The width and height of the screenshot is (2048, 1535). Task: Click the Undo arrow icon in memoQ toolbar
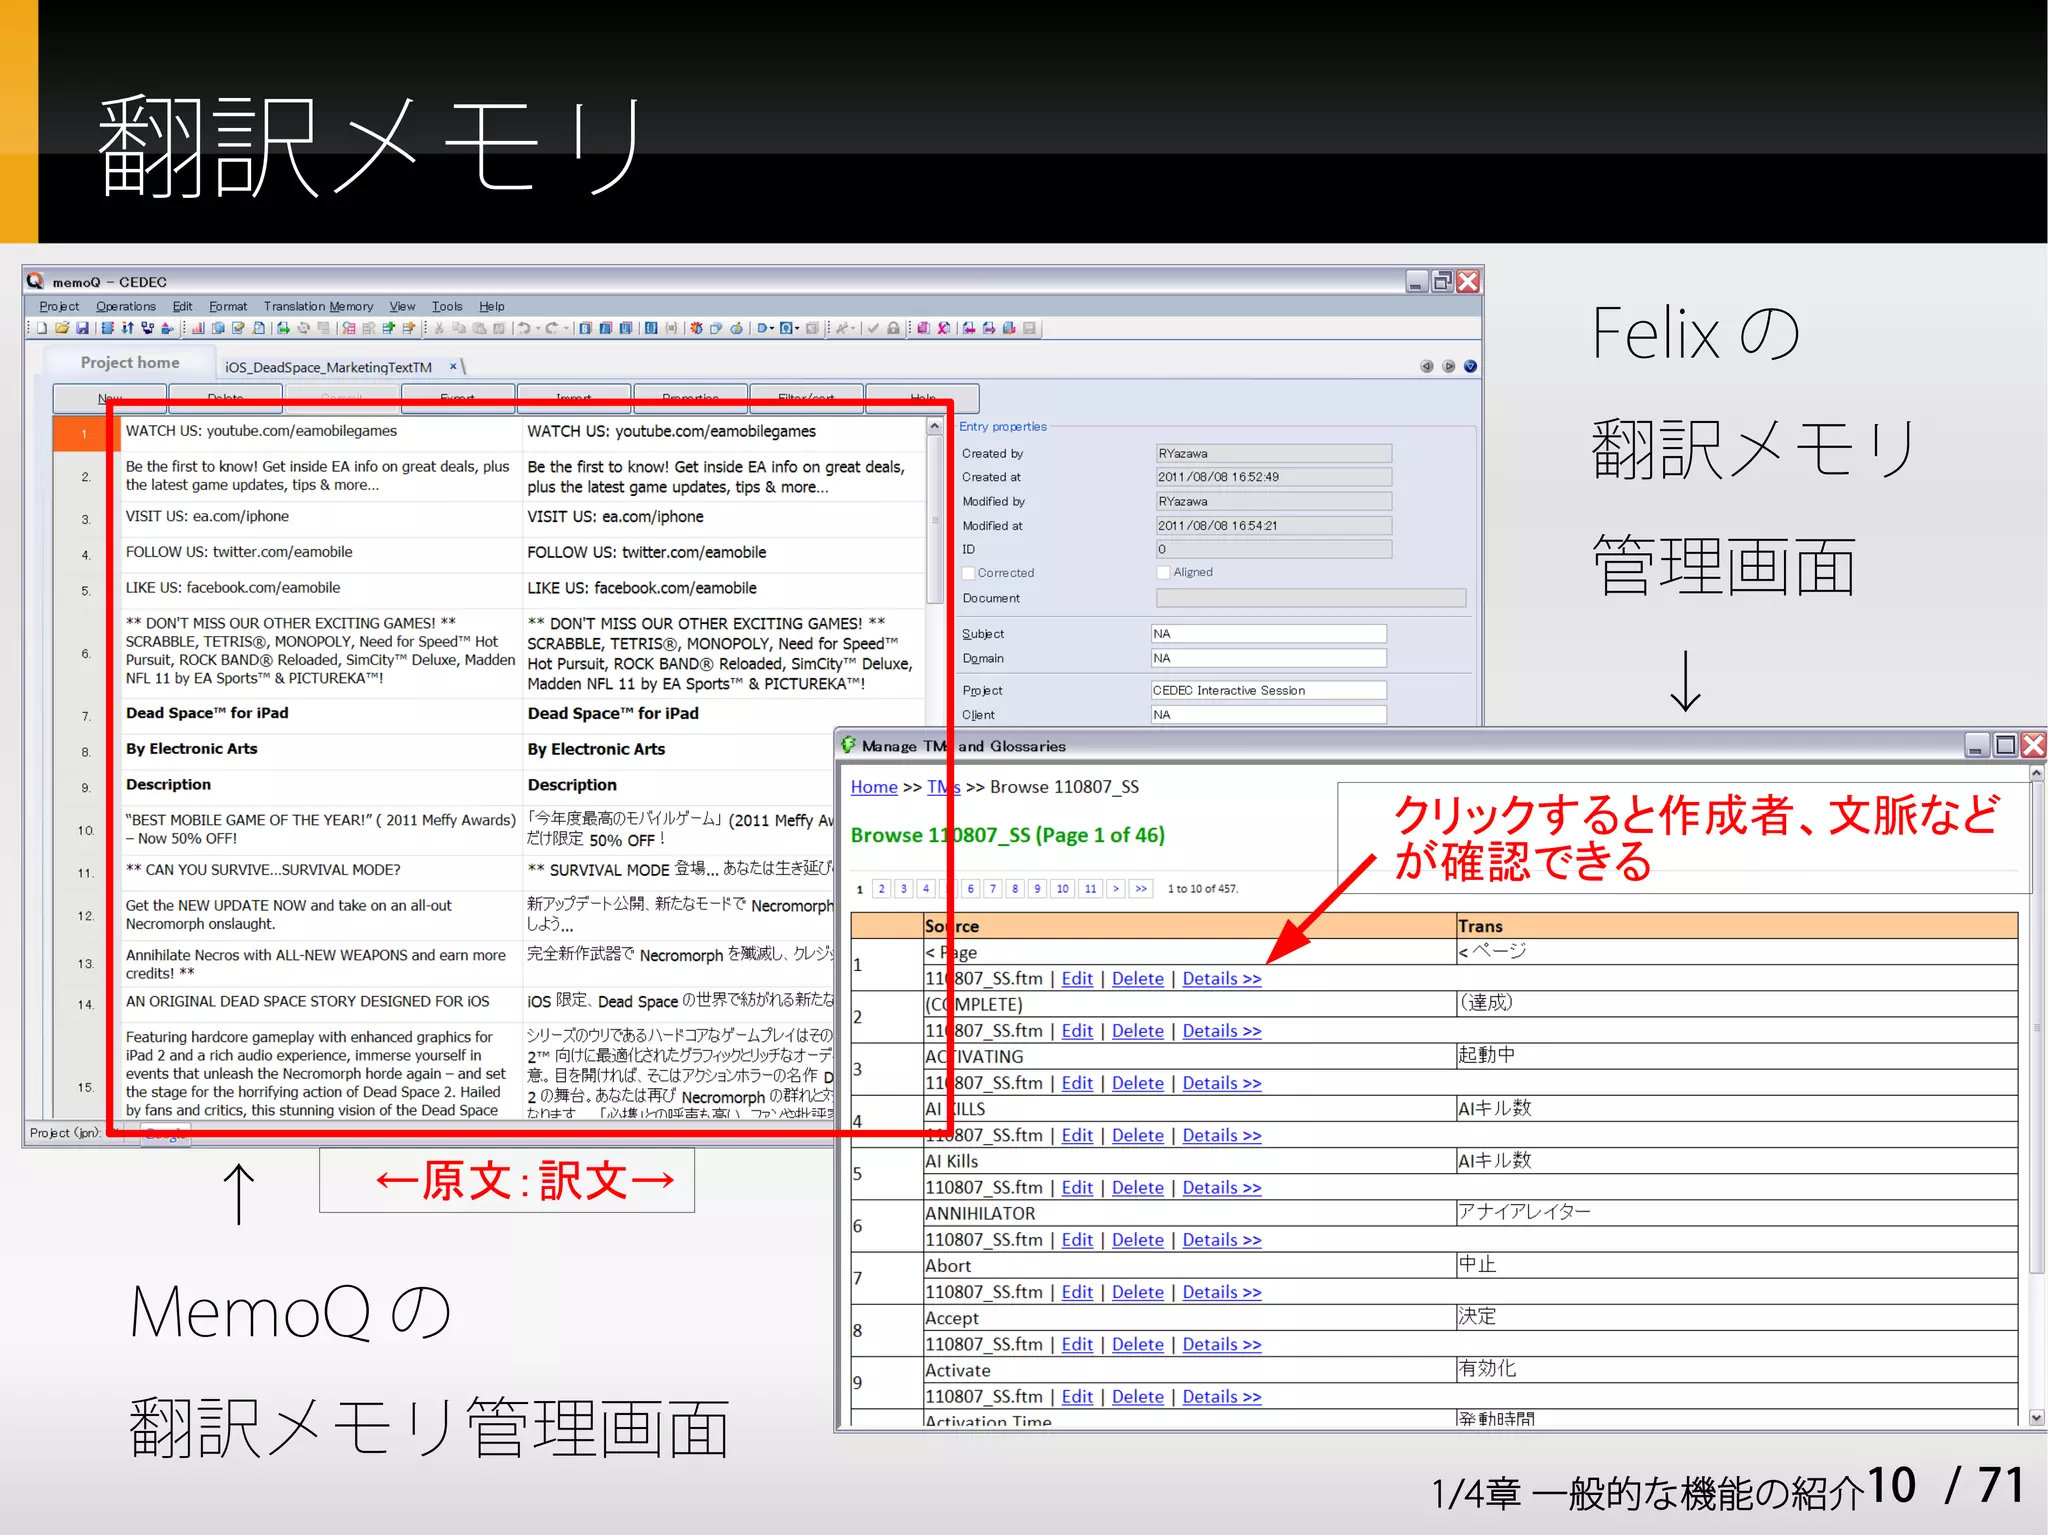coord(523,328)
